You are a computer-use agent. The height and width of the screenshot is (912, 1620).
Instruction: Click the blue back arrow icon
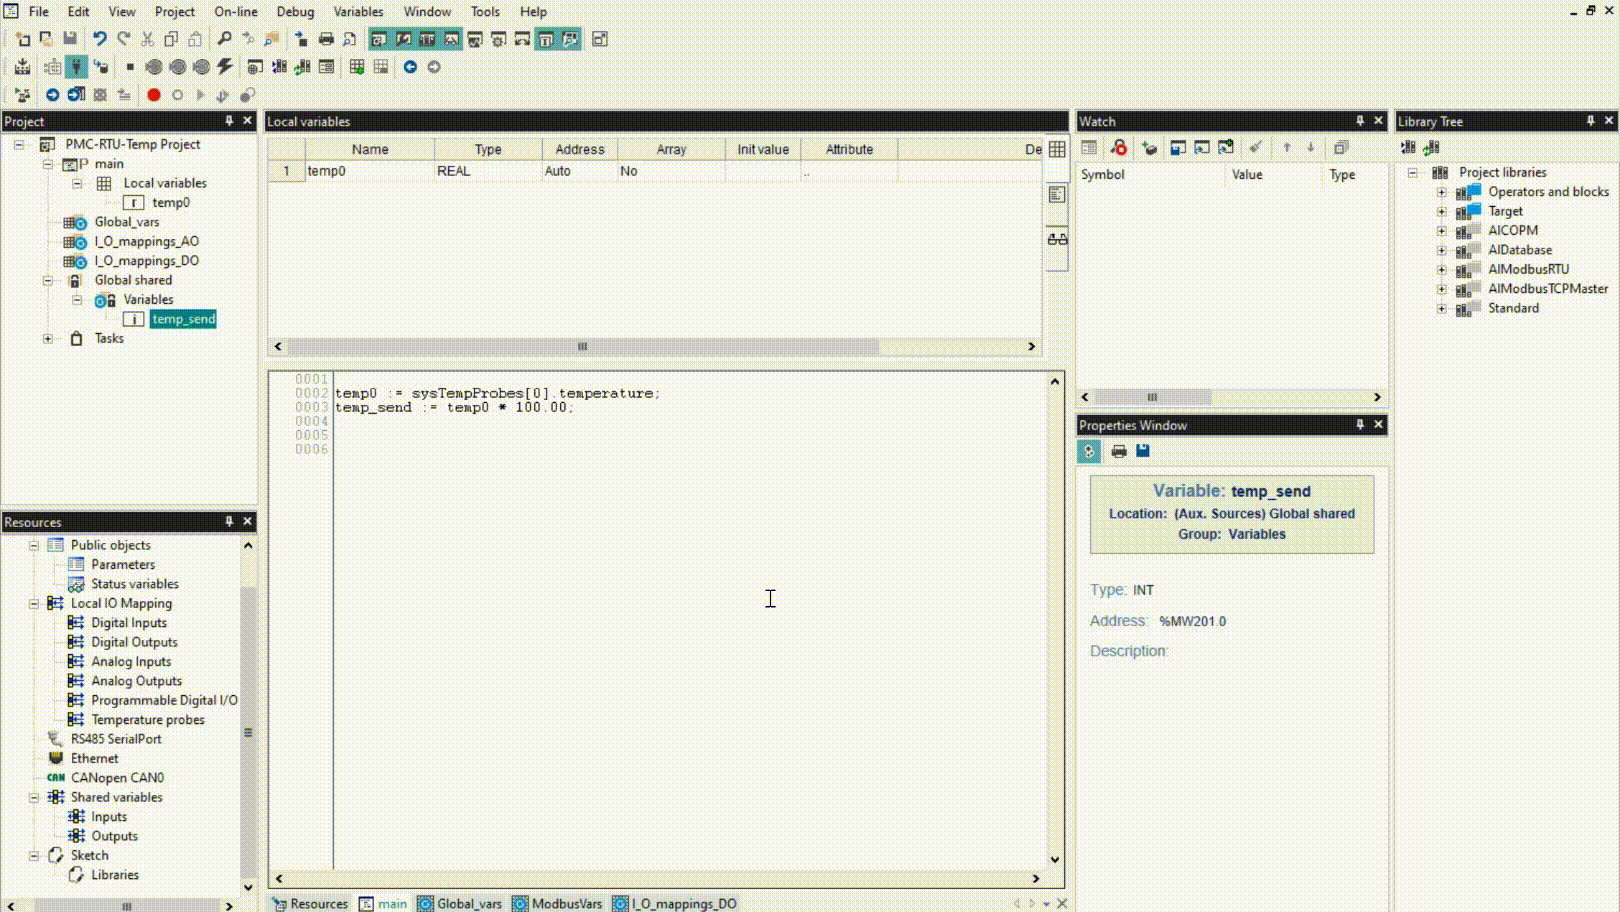pyautogui.click(x=410, y=67)
